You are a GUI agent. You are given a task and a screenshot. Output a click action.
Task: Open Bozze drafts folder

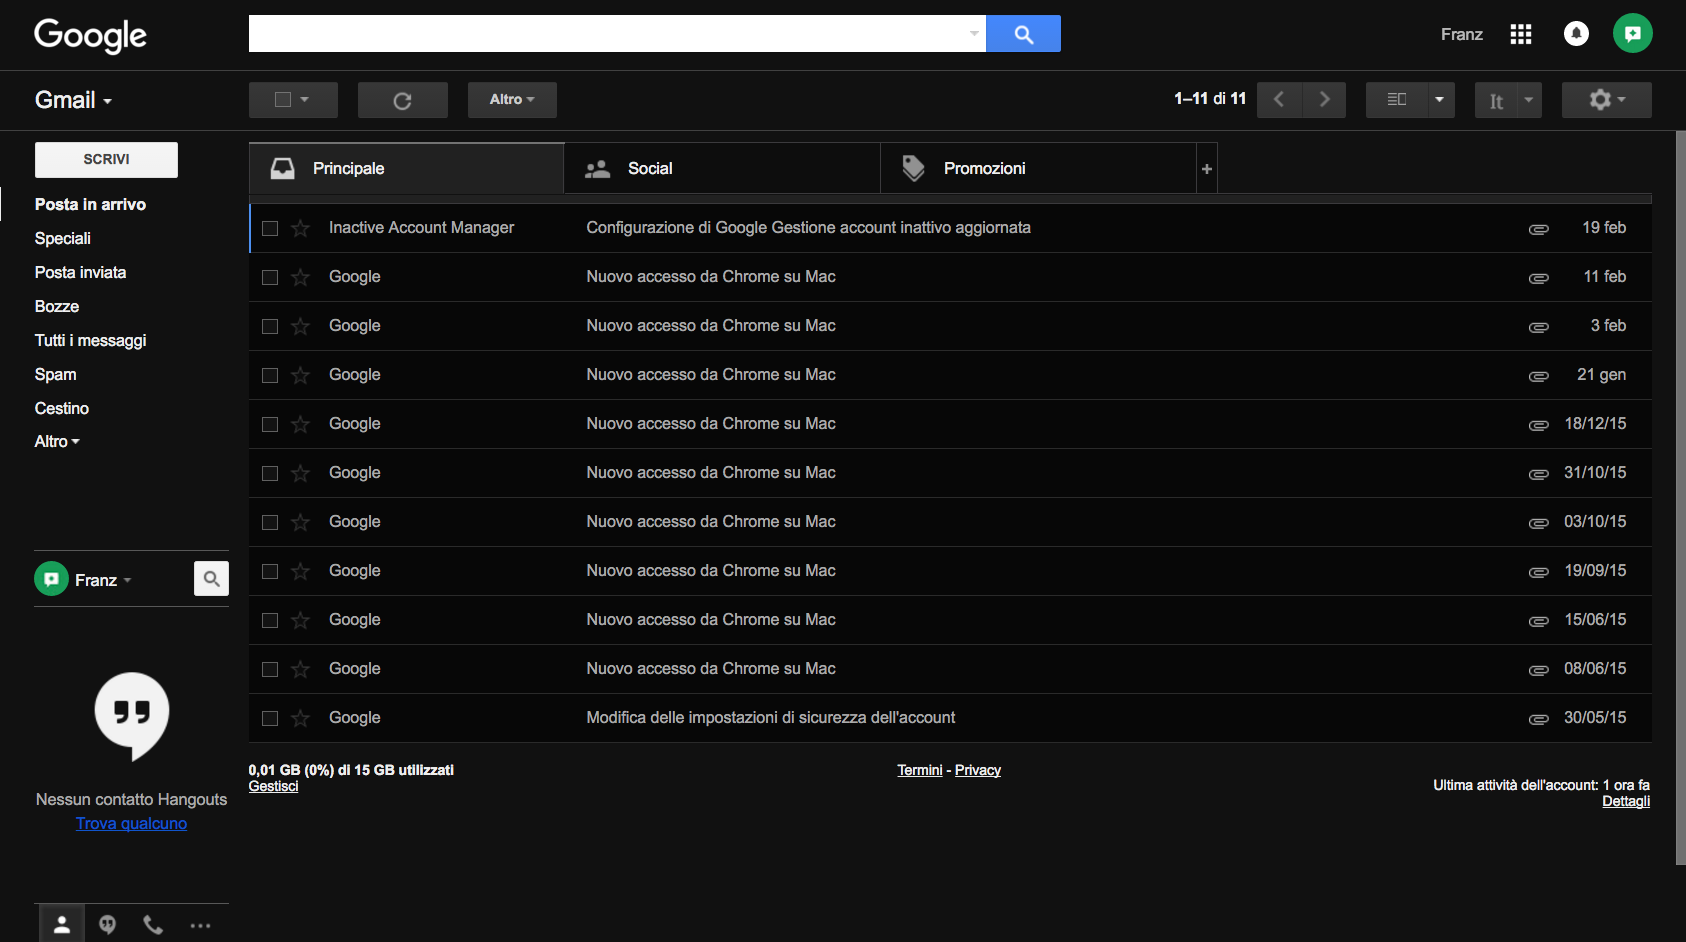click(57, 306)
